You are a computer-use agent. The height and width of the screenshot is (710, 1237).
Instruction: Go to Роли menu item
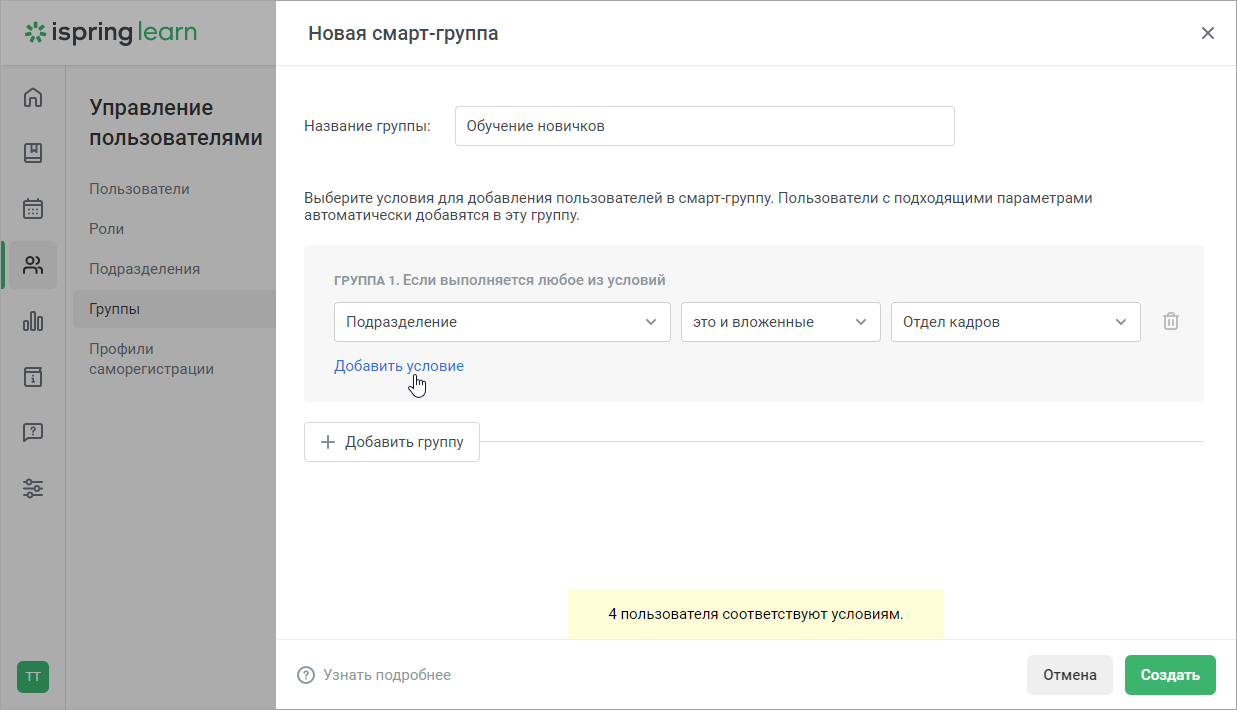pyautogui.click(x=106, y=229)
